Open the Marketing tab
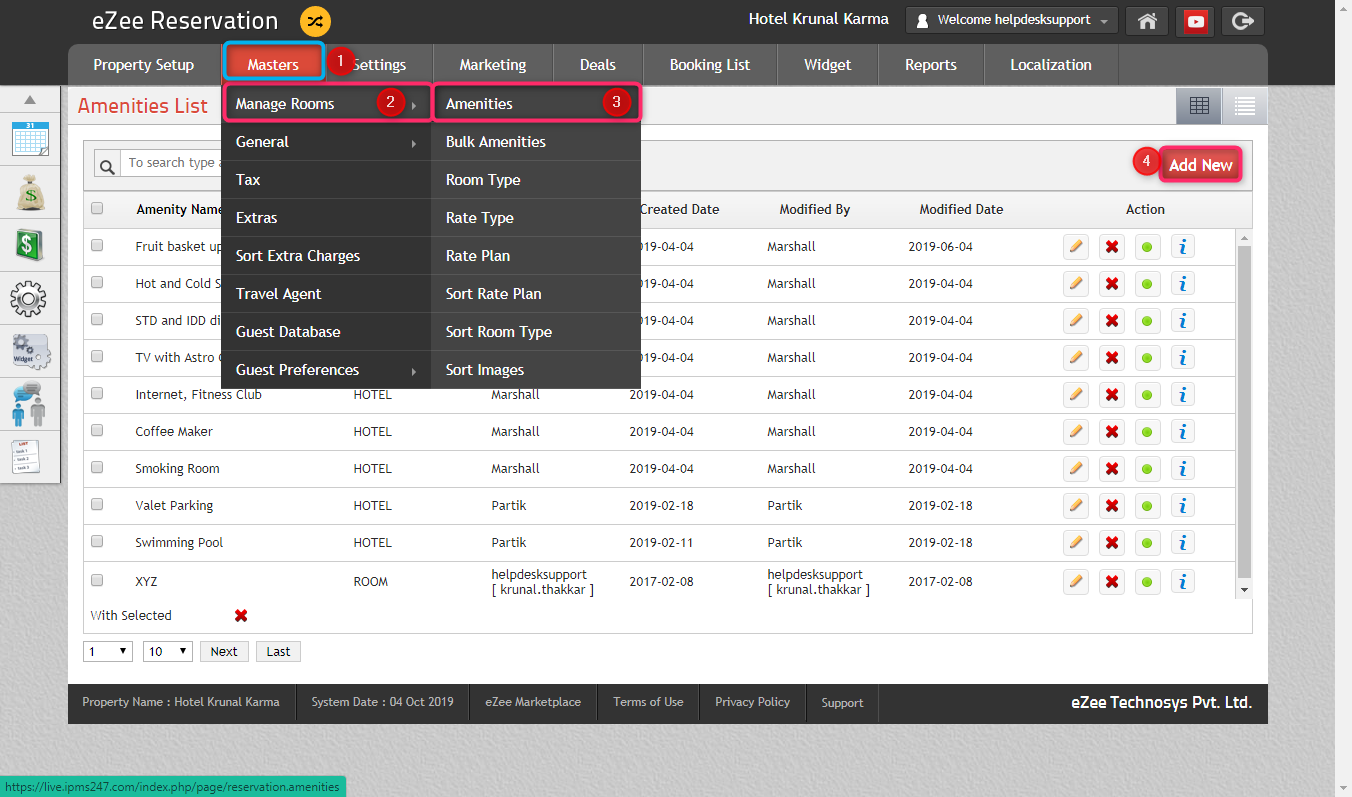This screenshot has height=797, width=1352. click(493, 64)
